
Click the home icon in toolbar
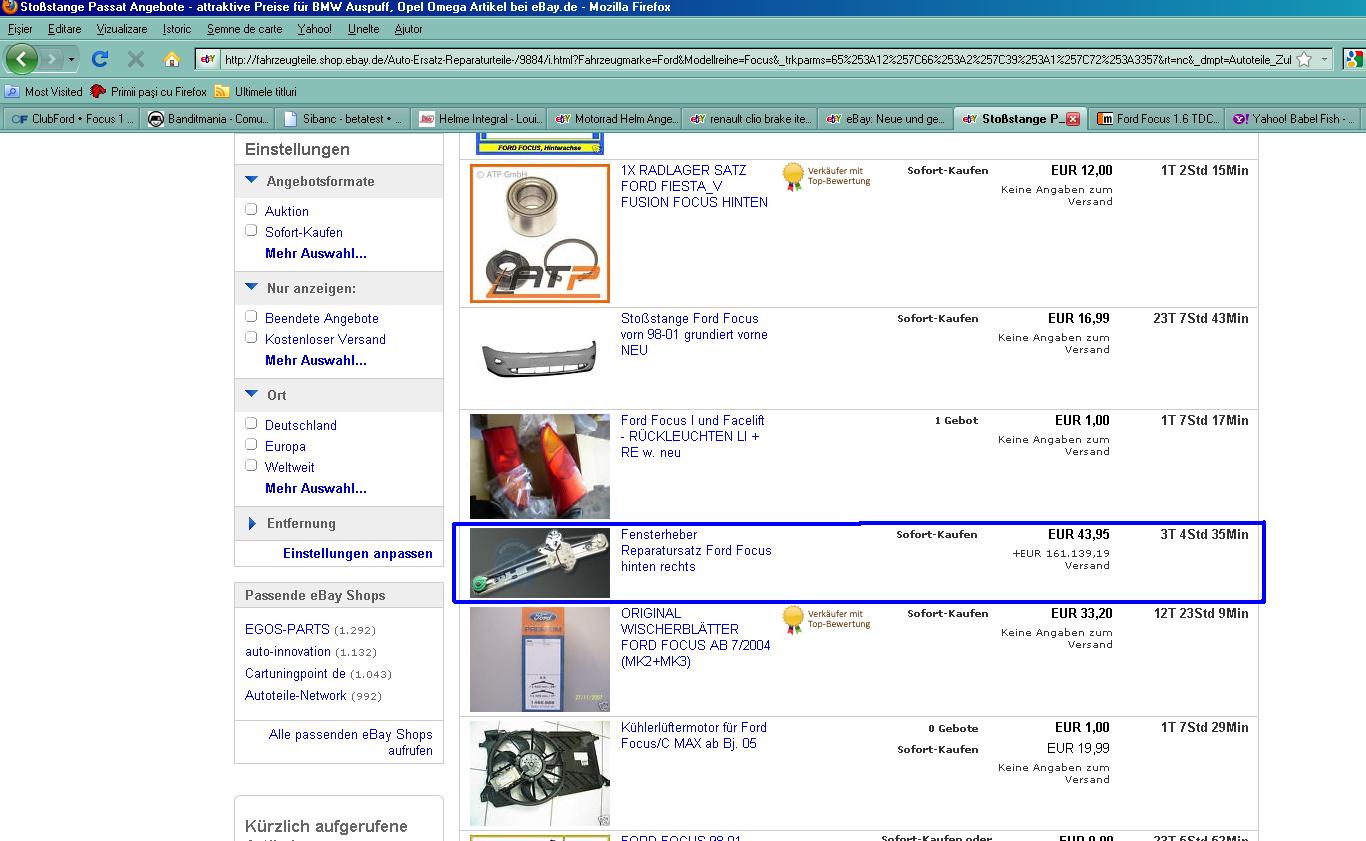[x=172, y=59]
